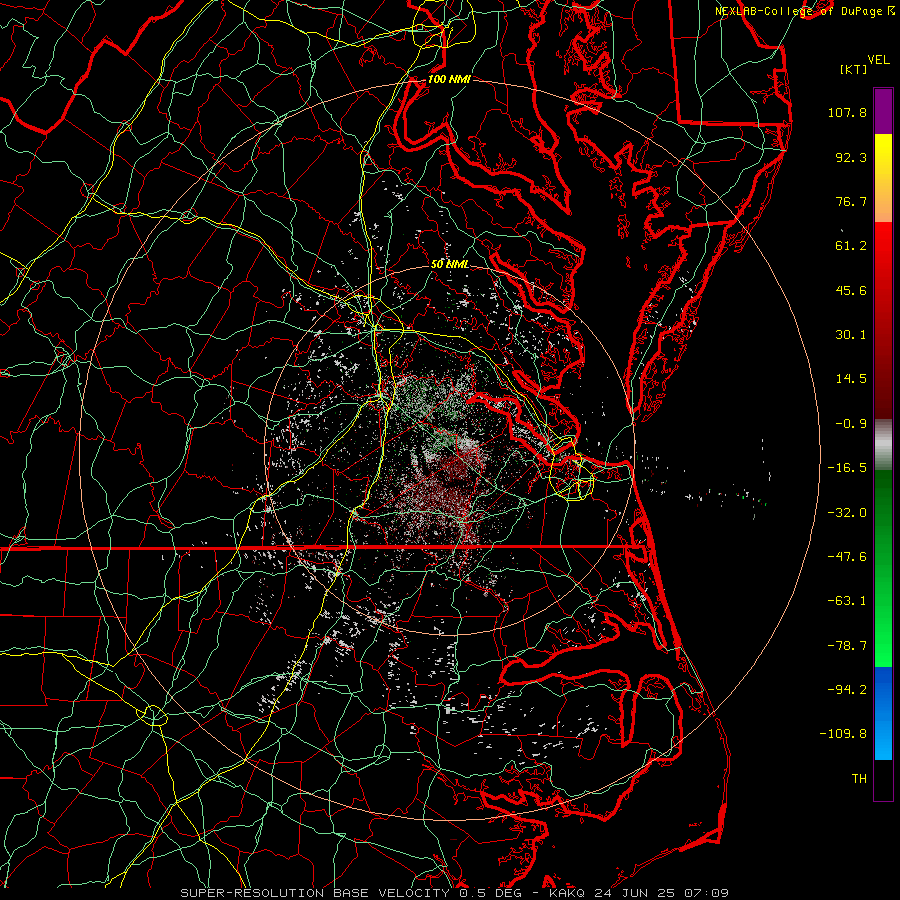Click the -94.2 legend value

pyautogui.click(x=847, y=690)
